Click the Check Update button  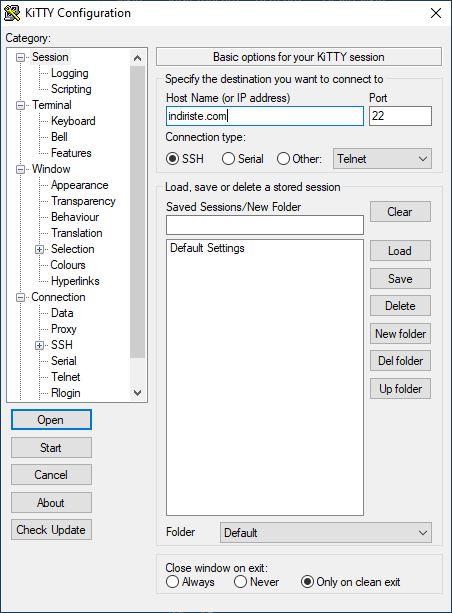(x=51, y=530)
